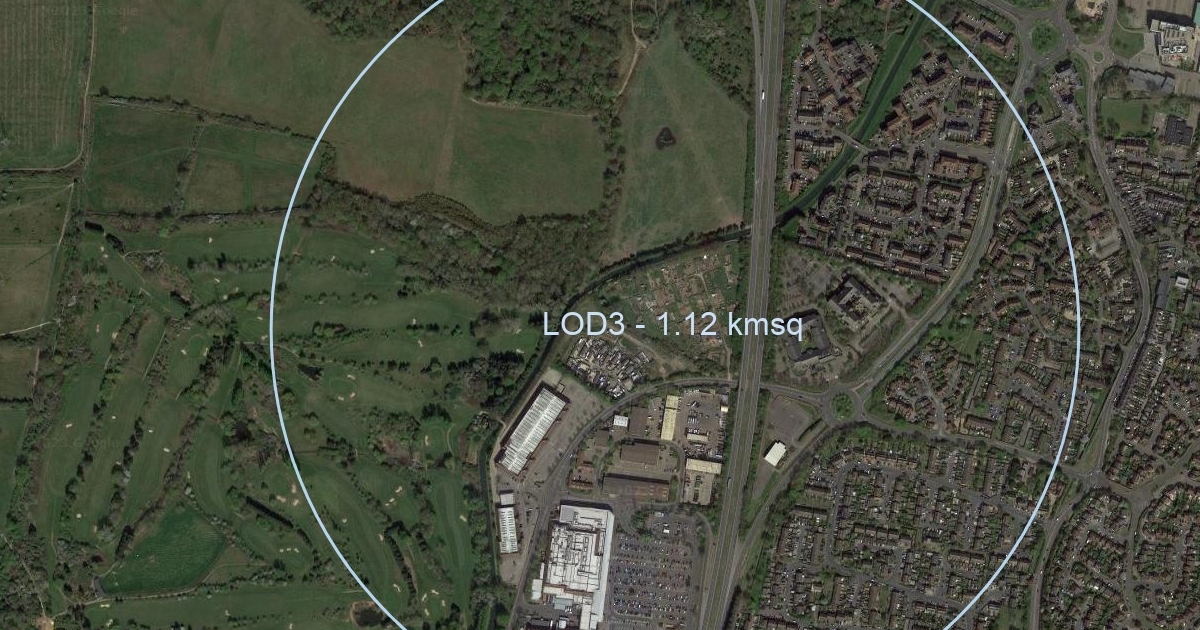Click the dark pond in the field
The width and height of the screenshot is (1200, 630).
(666, 137)
